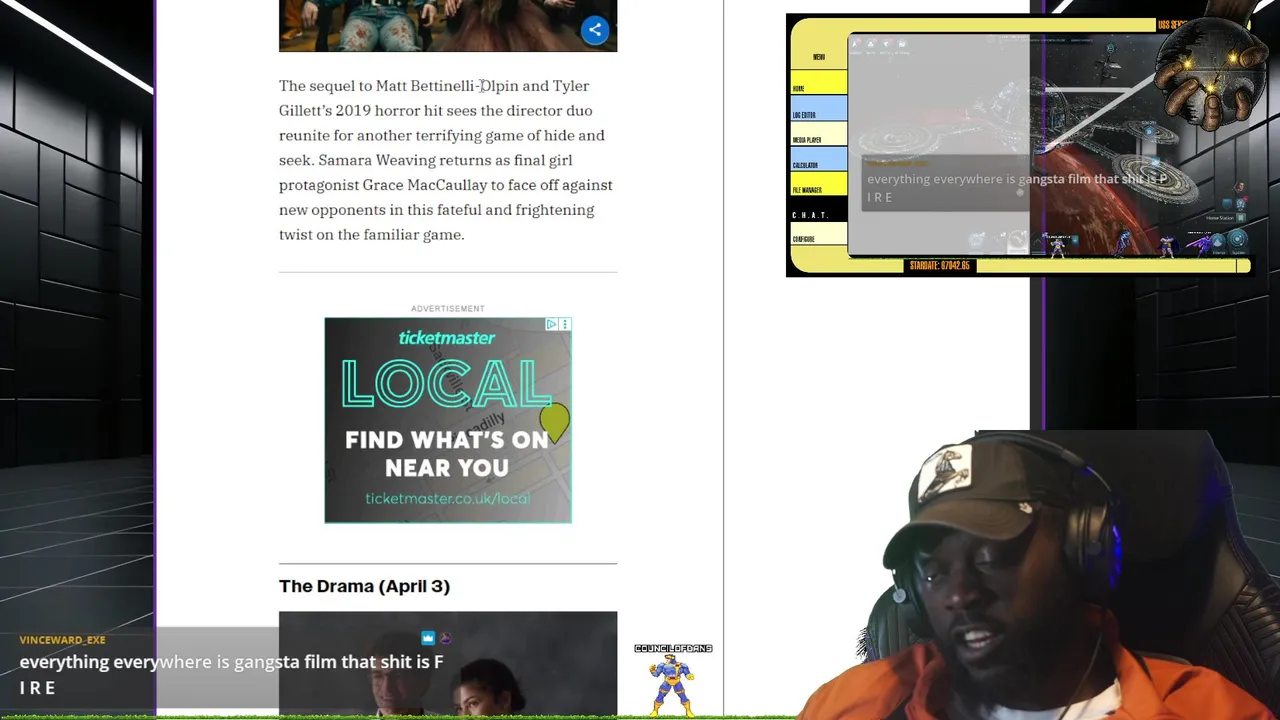Click the System round icon in the game view

[x=1237, y=240]
